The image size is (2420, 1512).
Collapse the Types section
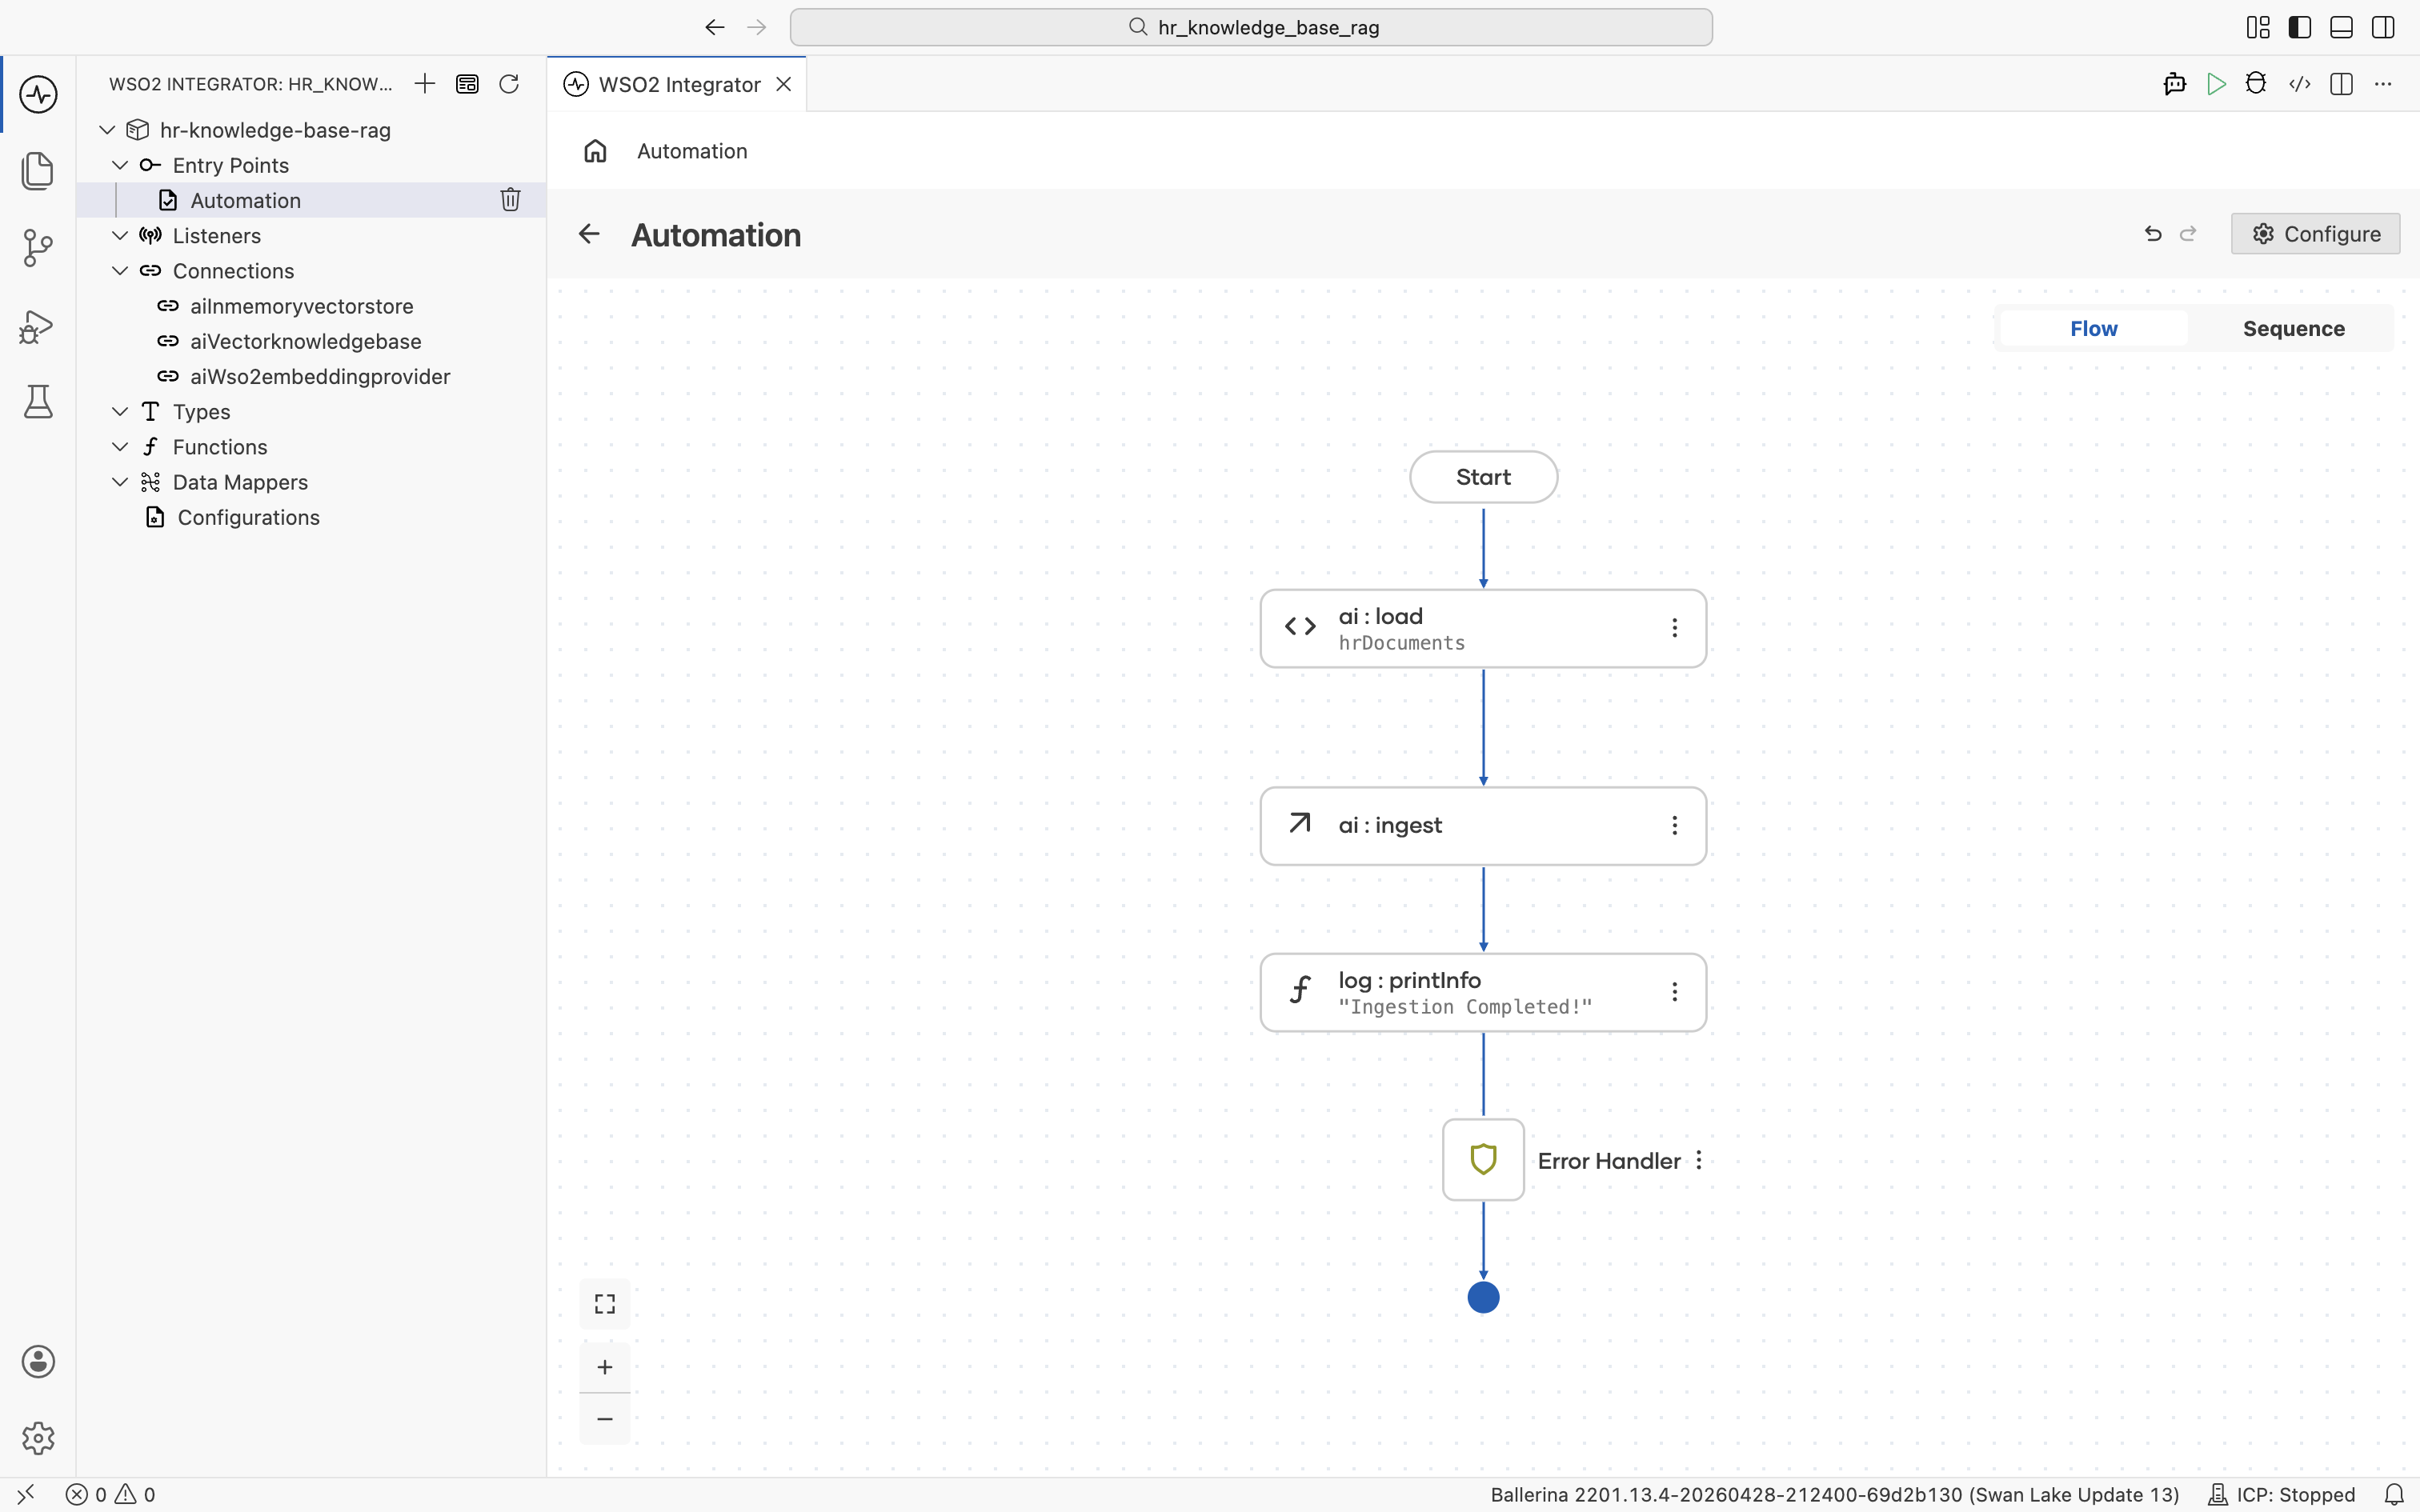pos(120,411)
